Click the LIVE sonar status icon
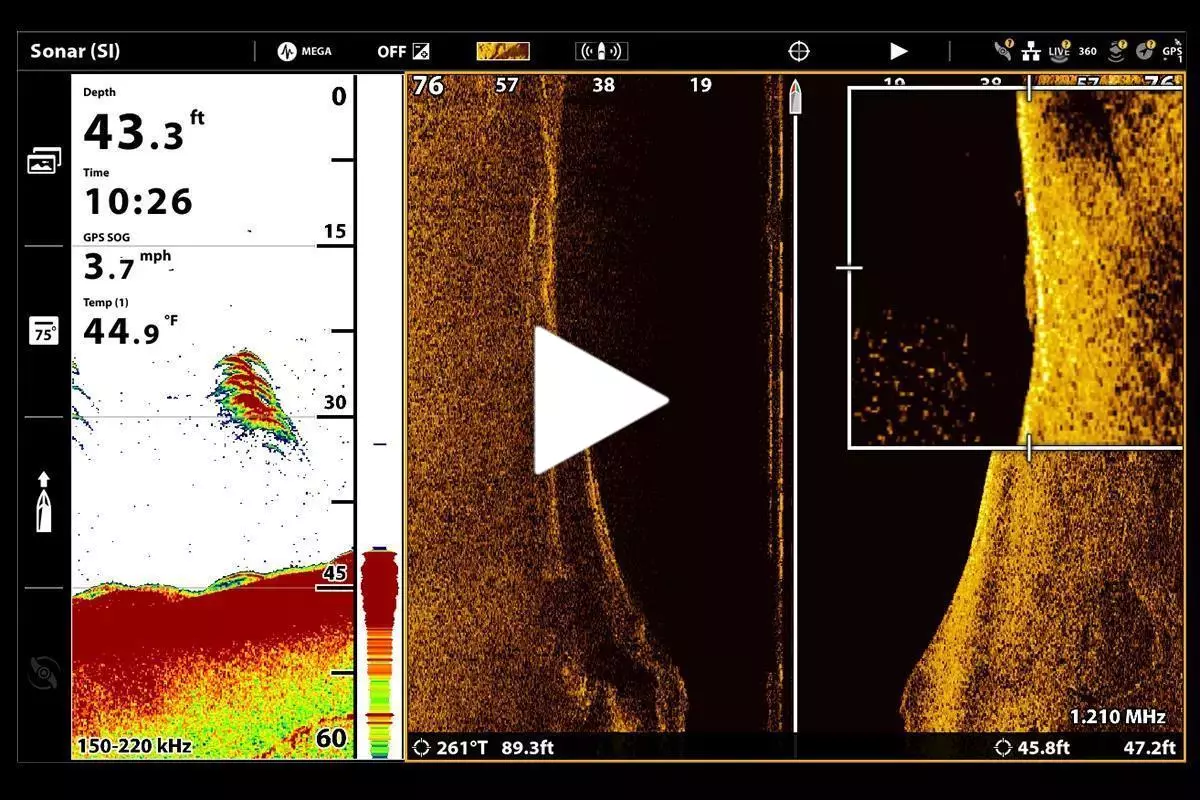 tap(1059, 51)
